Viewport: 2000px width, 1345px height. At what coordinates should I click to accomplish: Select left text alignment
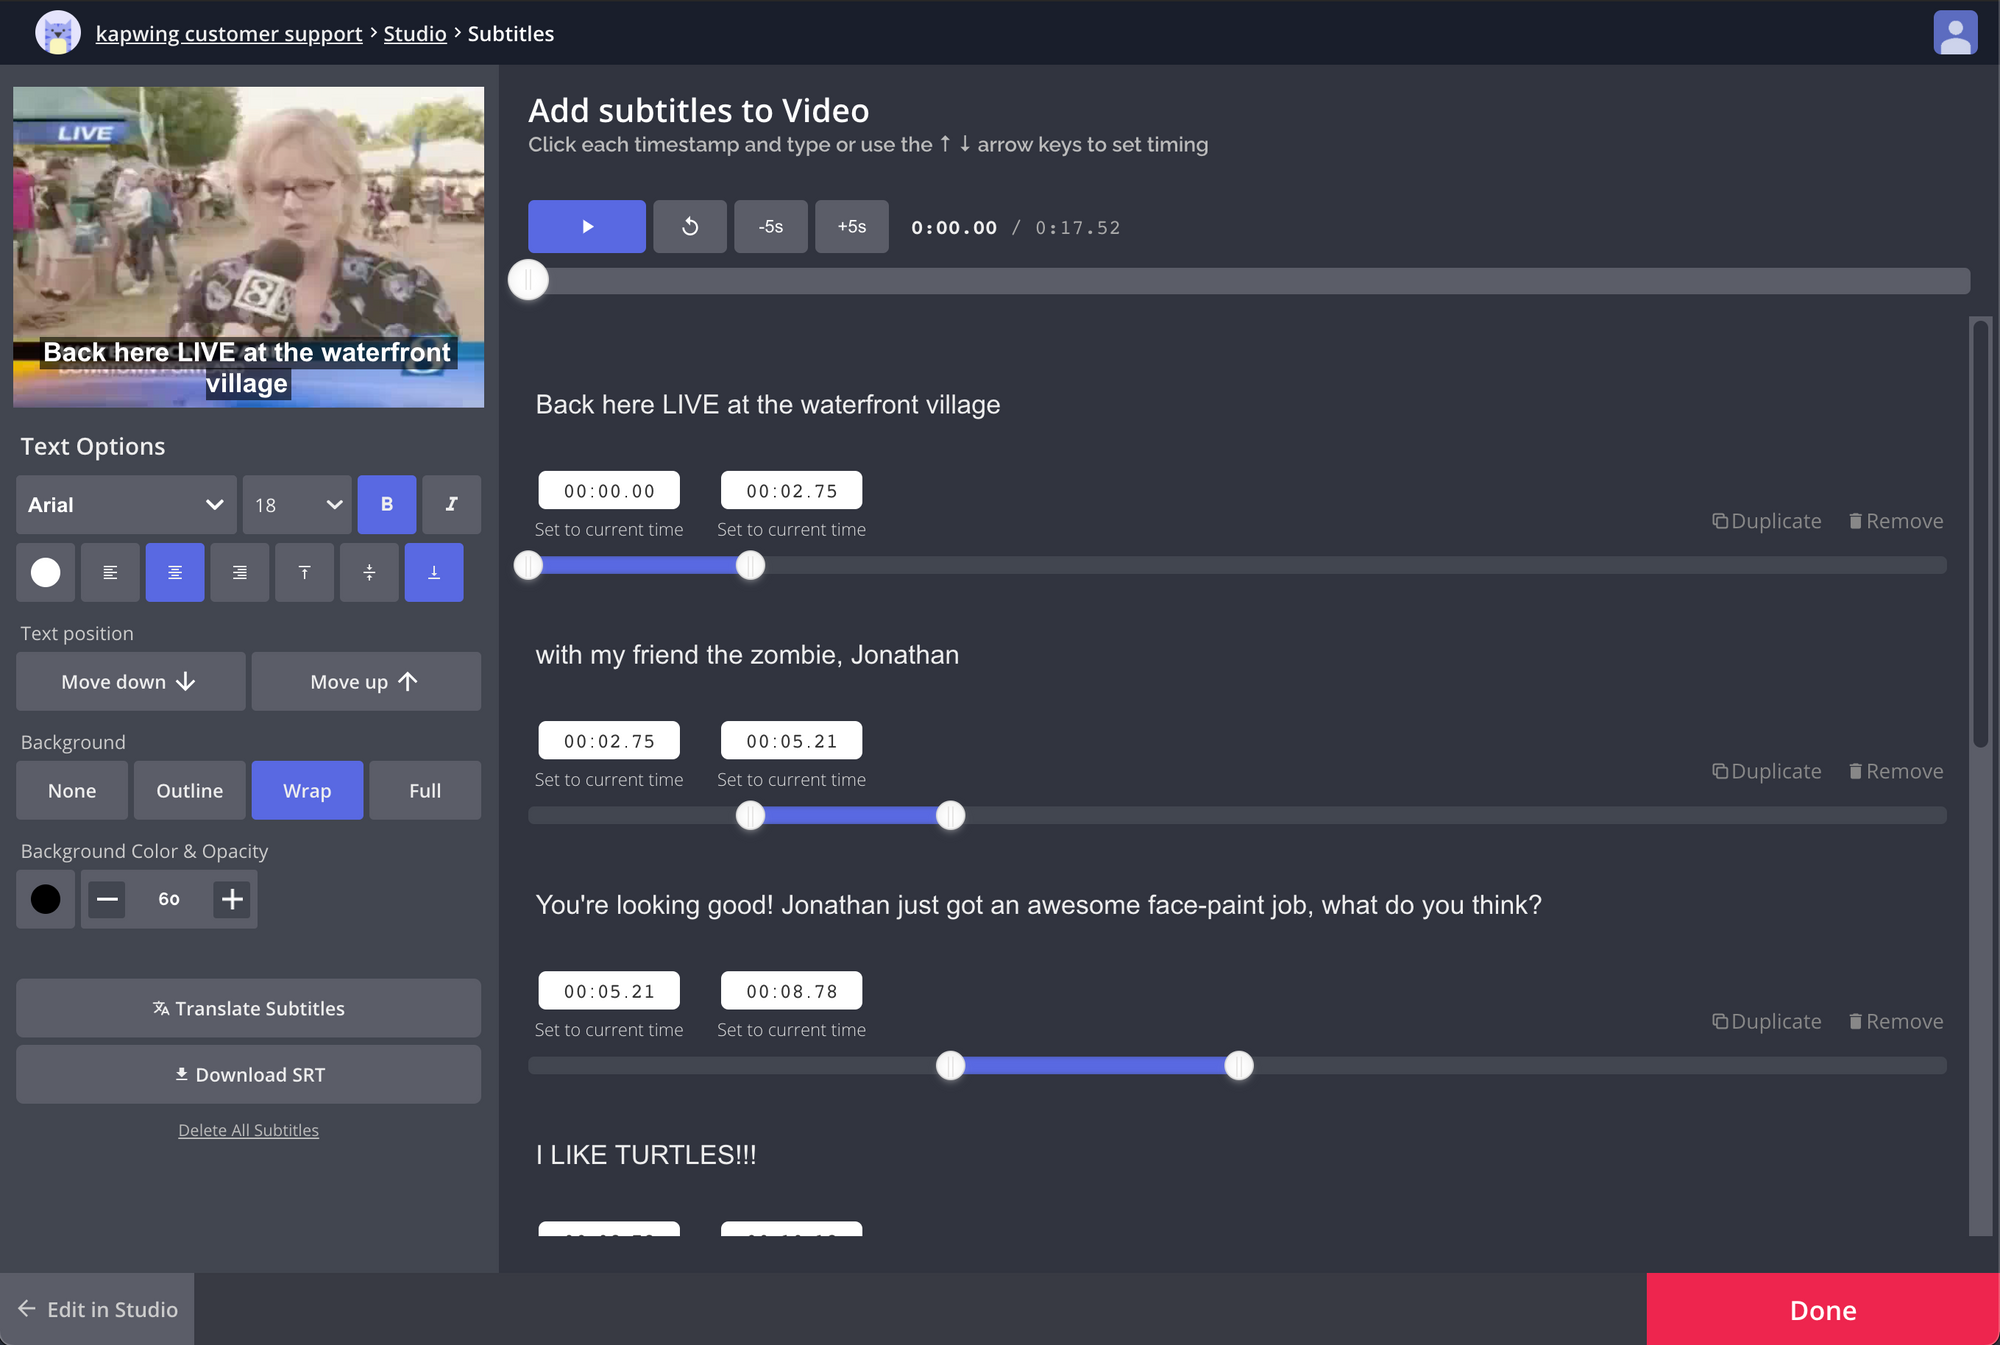coord(110,572)
